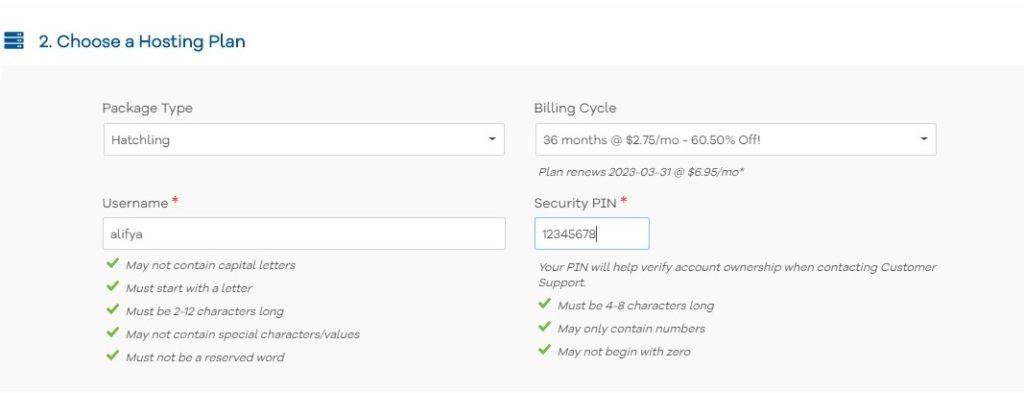Open the Billing Cycle dropdown showing 36 months
This screenshot has height=393, width=1024.
735,140
